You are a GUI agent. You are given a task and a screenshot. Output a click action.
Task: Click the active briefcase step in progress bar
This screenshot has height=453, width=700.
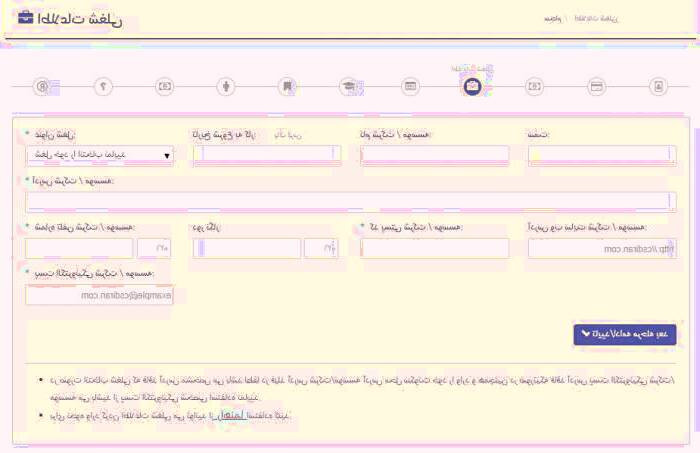472,86
